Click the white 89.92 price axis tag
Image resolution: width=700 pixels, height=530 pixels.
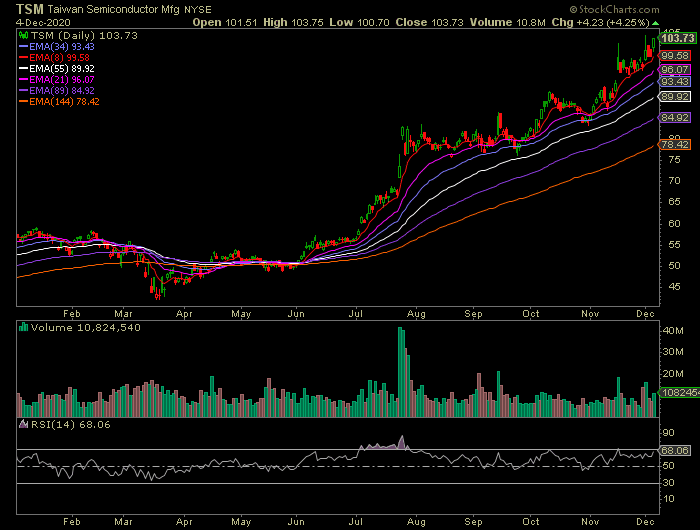tap(675, 97)
